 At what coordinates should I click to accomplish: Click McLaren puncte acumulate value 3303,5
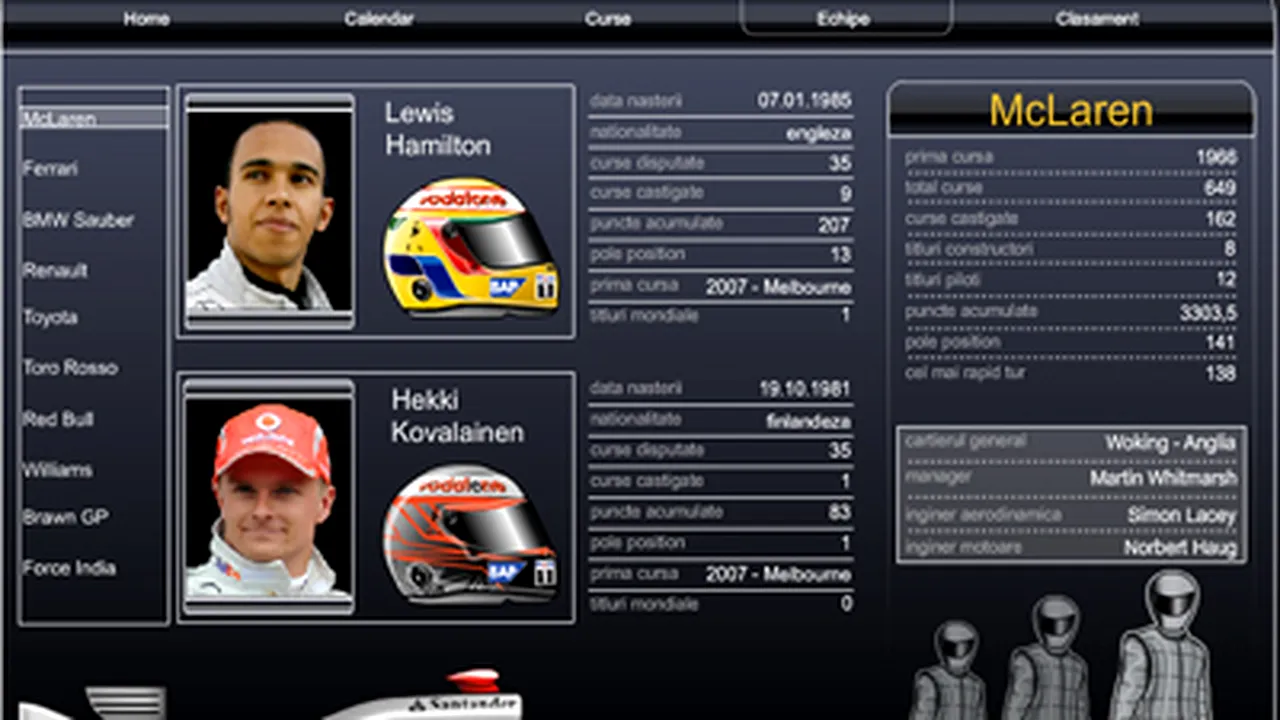point(1208,312)
